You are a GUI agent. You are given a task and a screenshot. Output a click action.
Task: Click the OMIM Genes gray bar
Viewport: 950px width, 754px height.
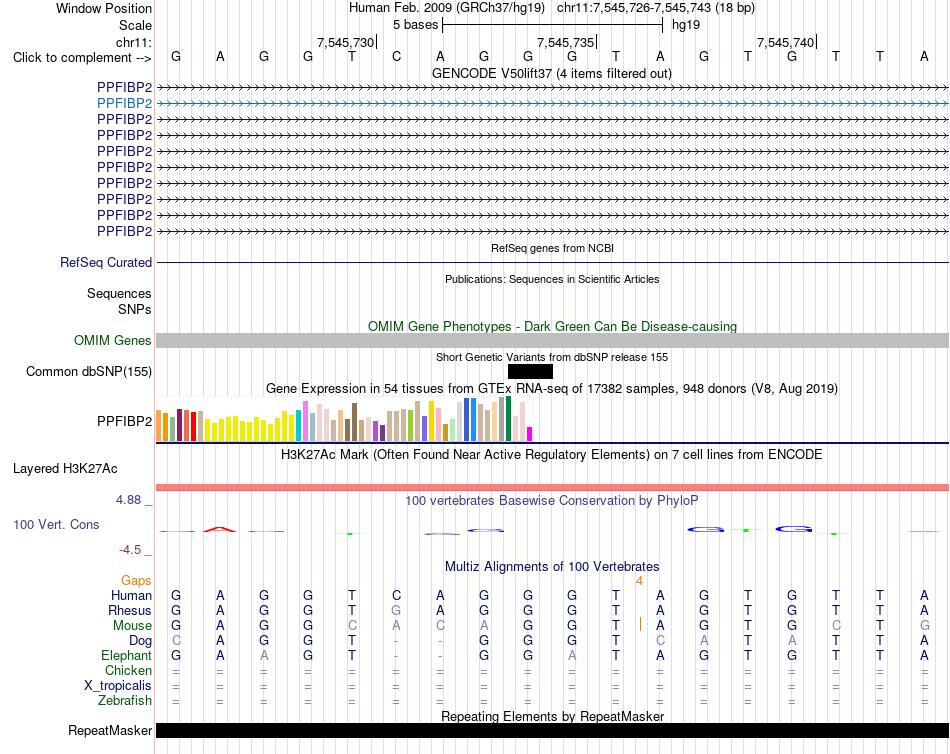click(552, 341)
